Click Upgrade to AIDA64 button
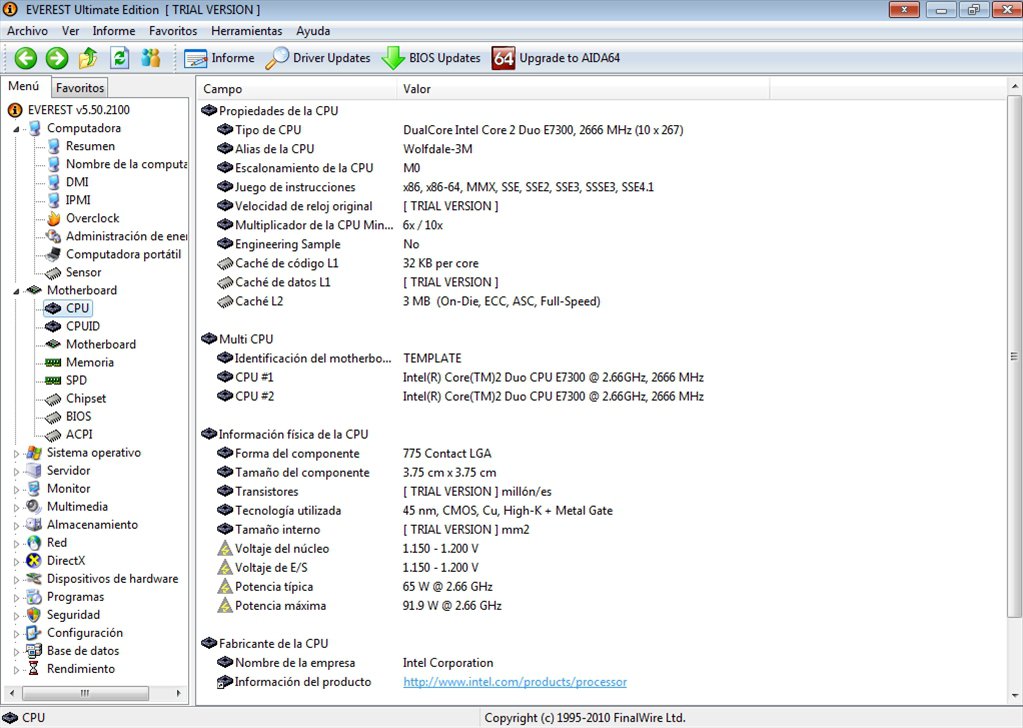Viewport: 1023px width, 728px height. click(x=556, y=58)
